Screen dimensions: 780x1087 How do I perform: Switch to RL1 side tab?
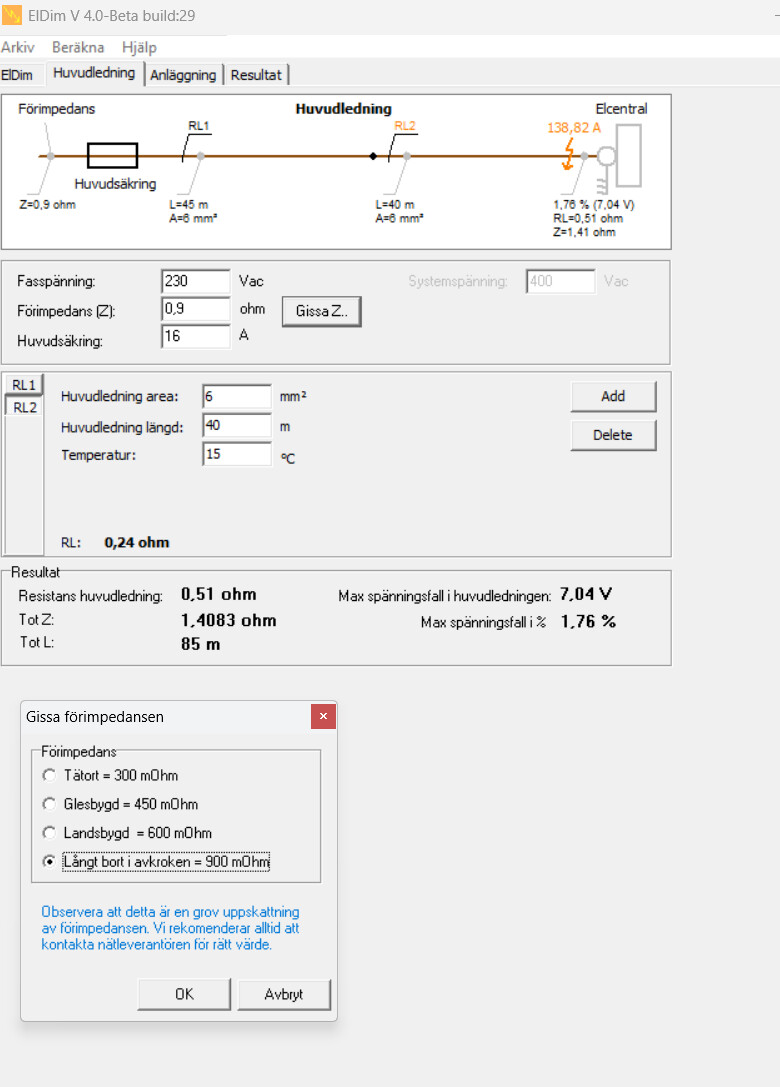click(24, 385)
